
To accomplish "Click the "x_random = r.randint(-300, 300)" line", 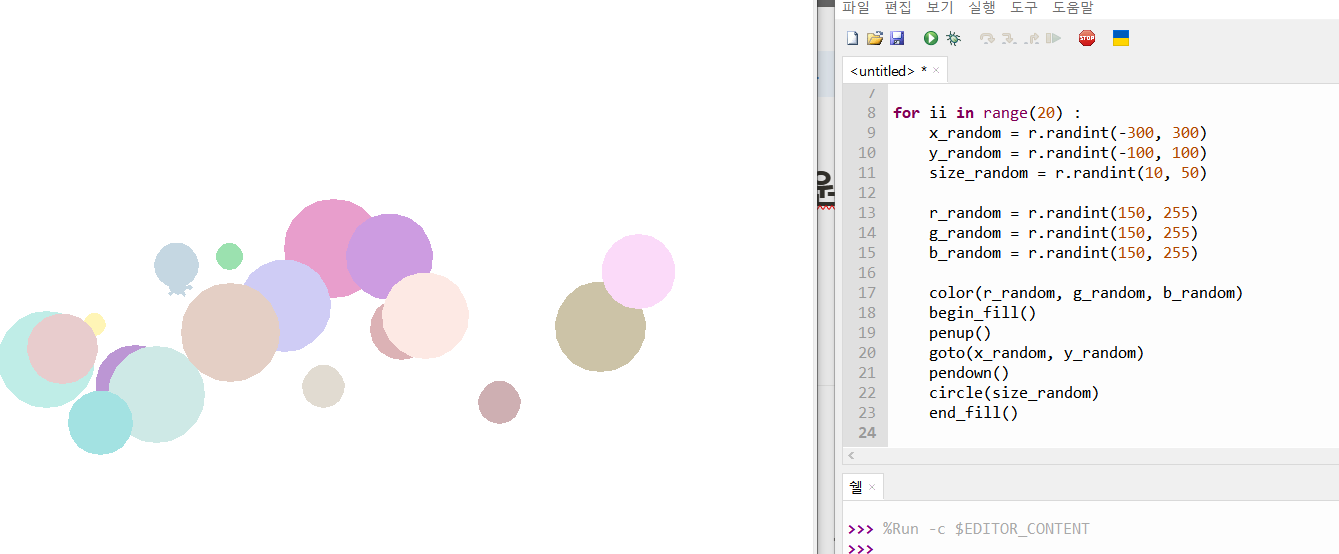I will point(1068,133).
